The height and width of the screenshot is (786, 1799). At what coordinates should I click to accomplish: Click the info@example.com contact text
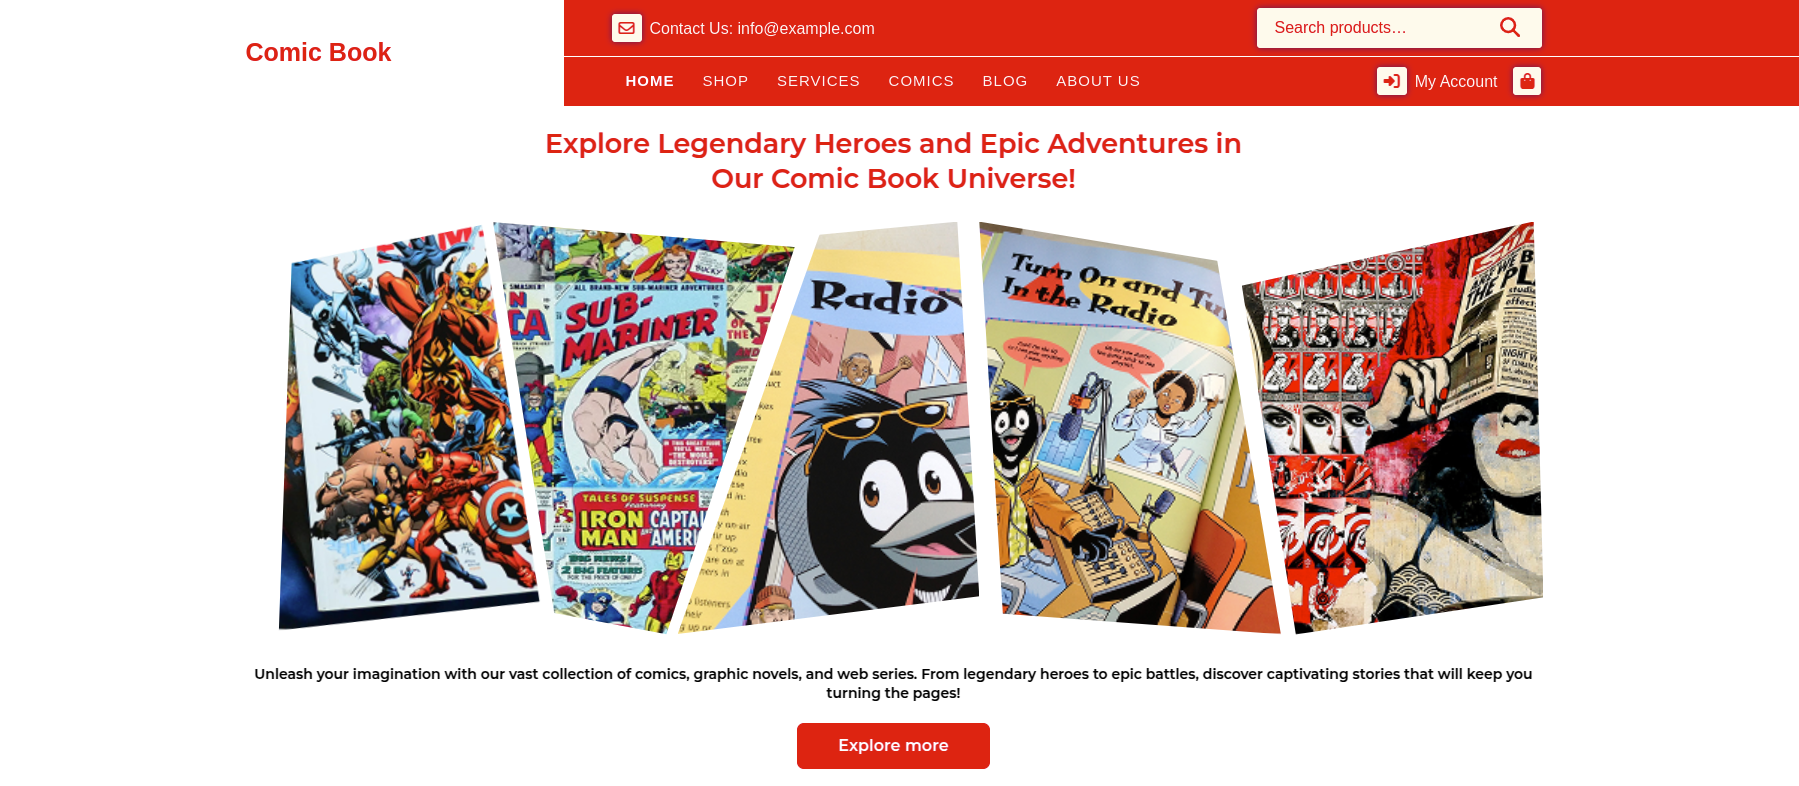pos(806,29)
